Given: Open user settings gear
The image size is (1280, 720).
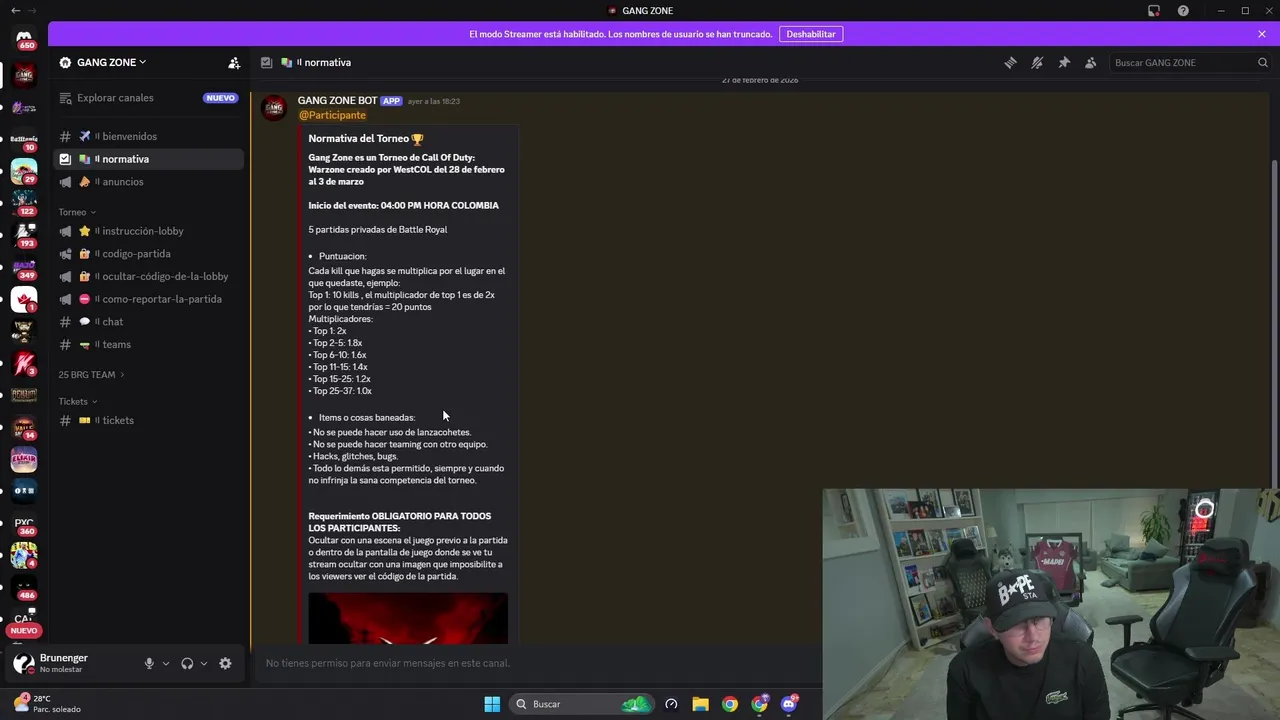Looking at the screenshot, I should point(225,663).
